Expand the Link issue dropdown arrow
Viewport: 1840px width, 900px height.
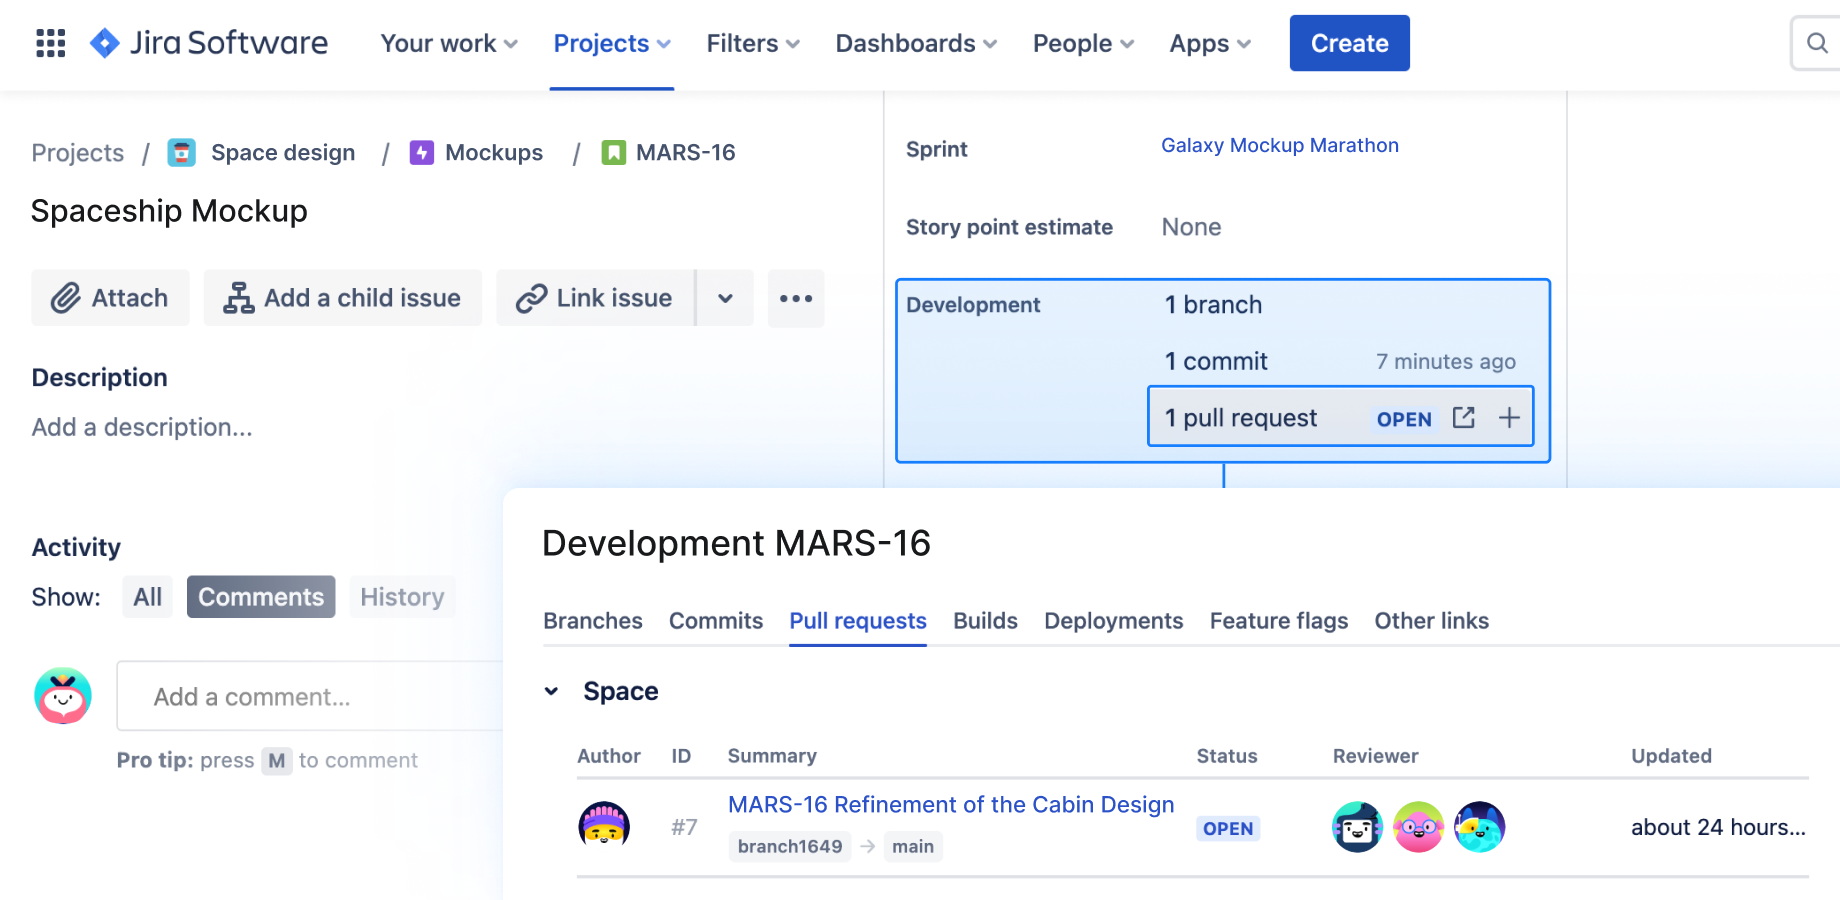tap(725, 298)
